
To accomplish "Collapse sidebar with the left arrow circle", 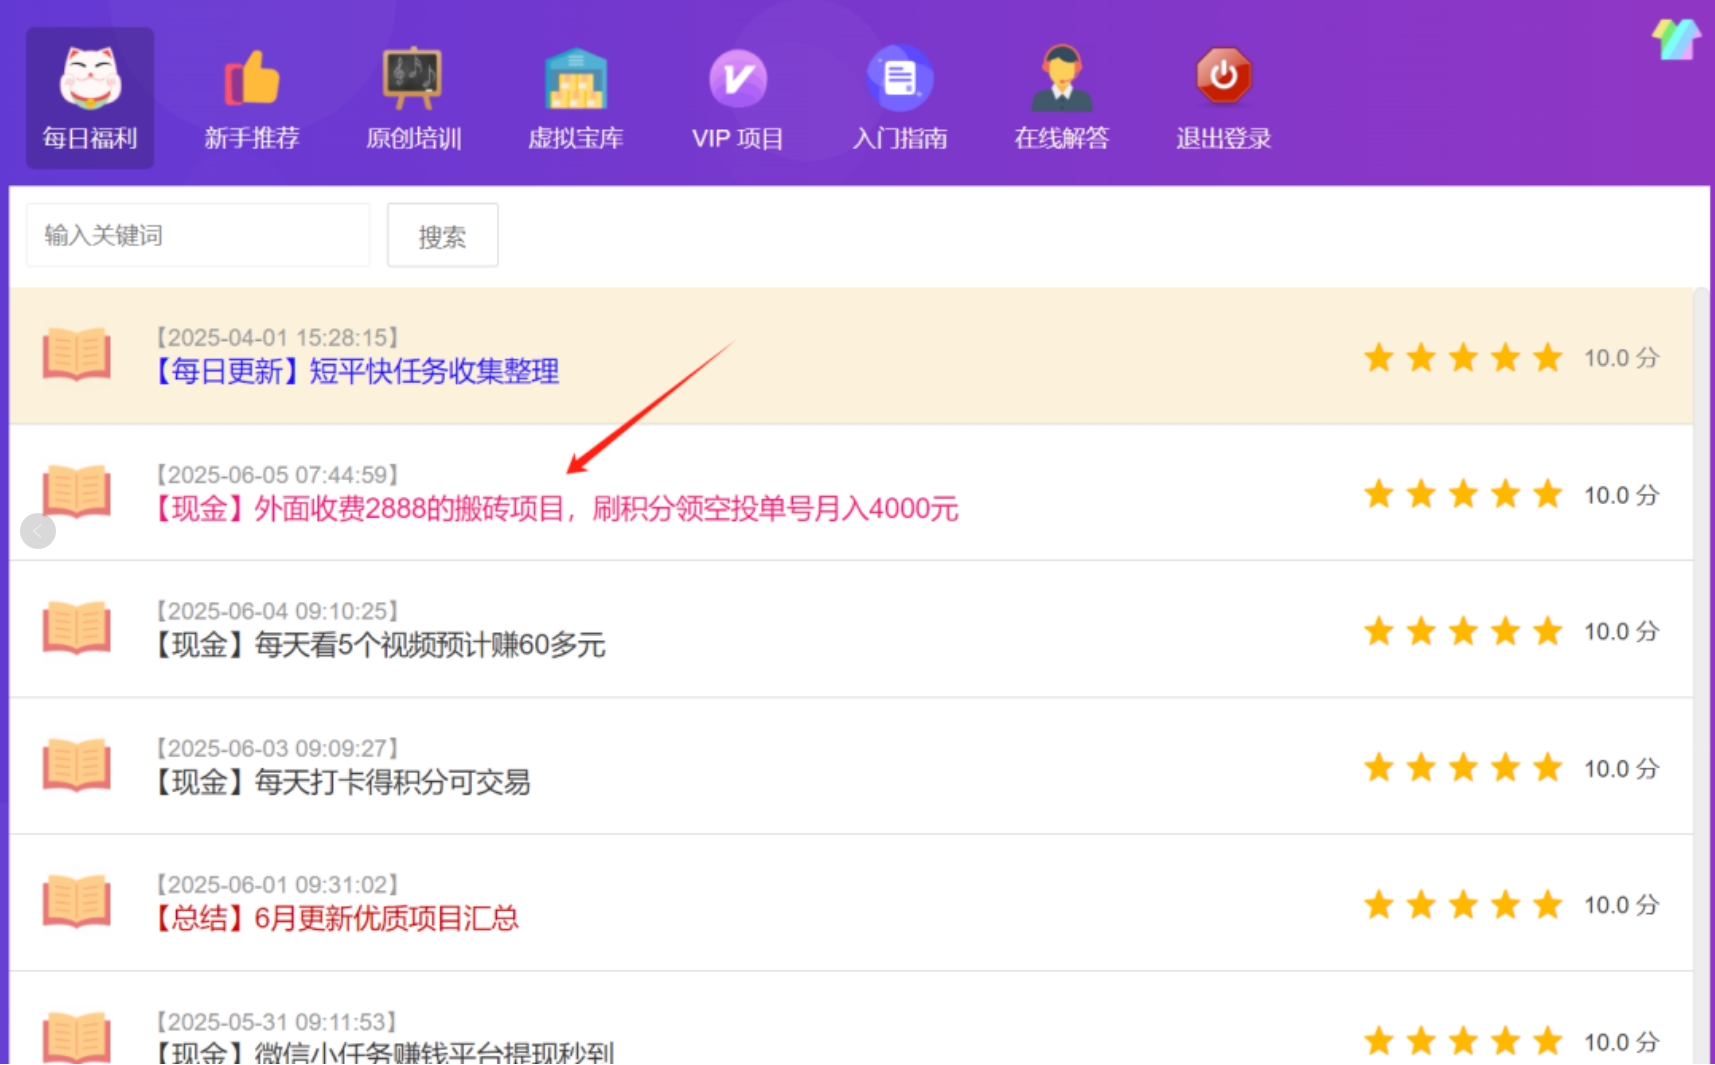I will 38,531.
